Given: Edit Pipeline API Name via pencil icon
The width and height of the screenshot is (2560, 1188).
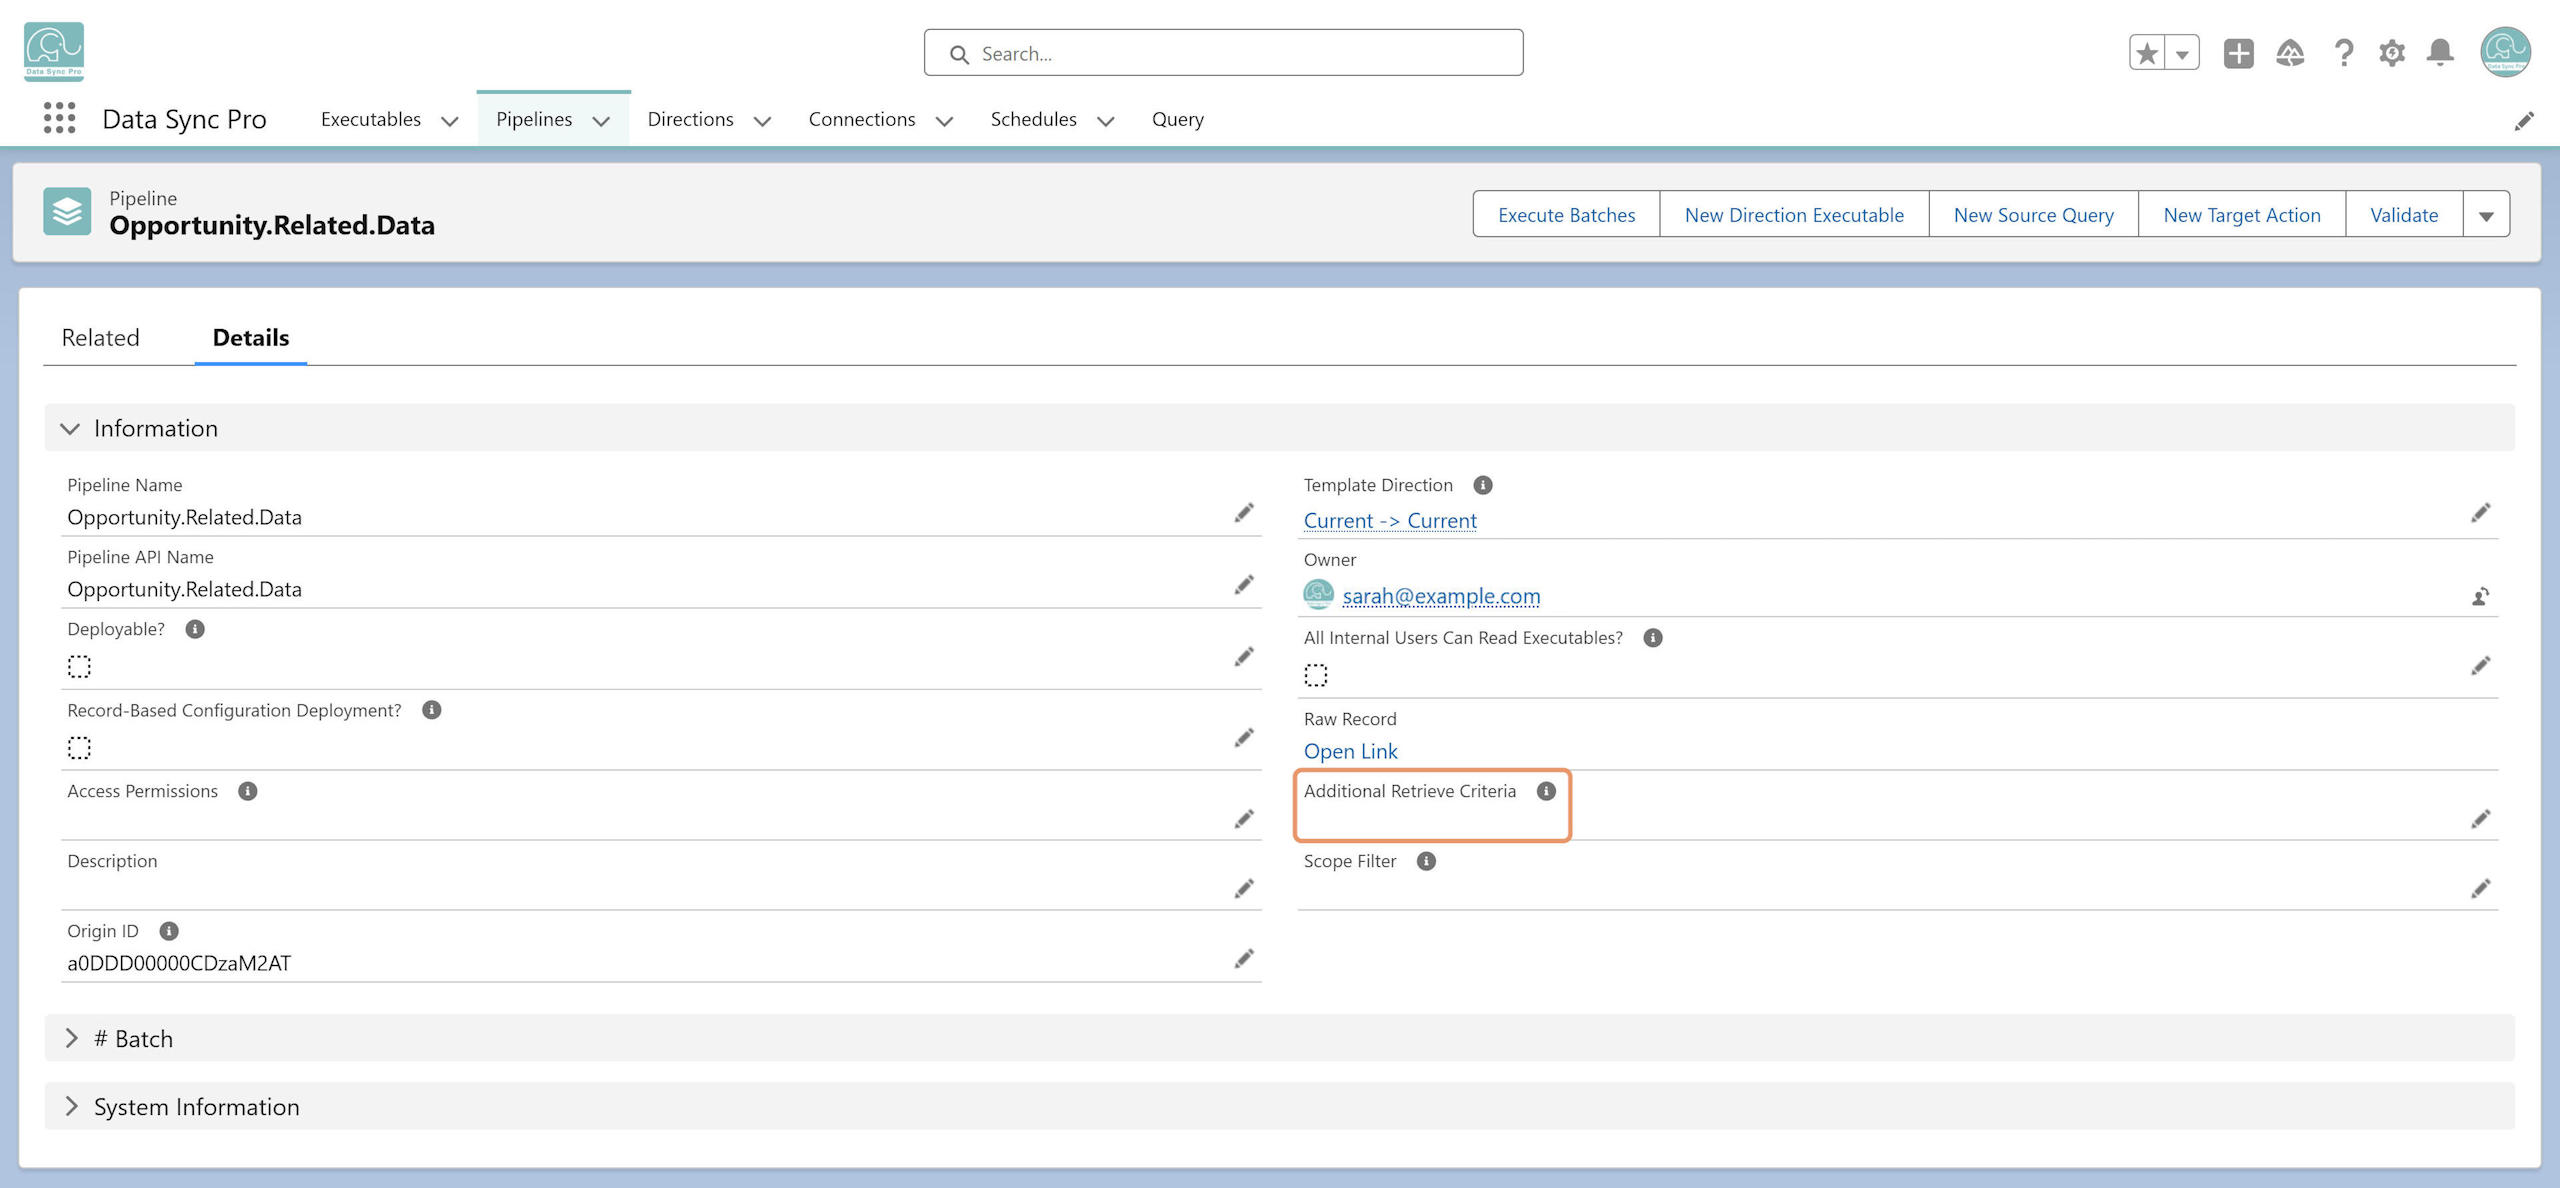Looking at the screenshot, I should pos(1243,585).
